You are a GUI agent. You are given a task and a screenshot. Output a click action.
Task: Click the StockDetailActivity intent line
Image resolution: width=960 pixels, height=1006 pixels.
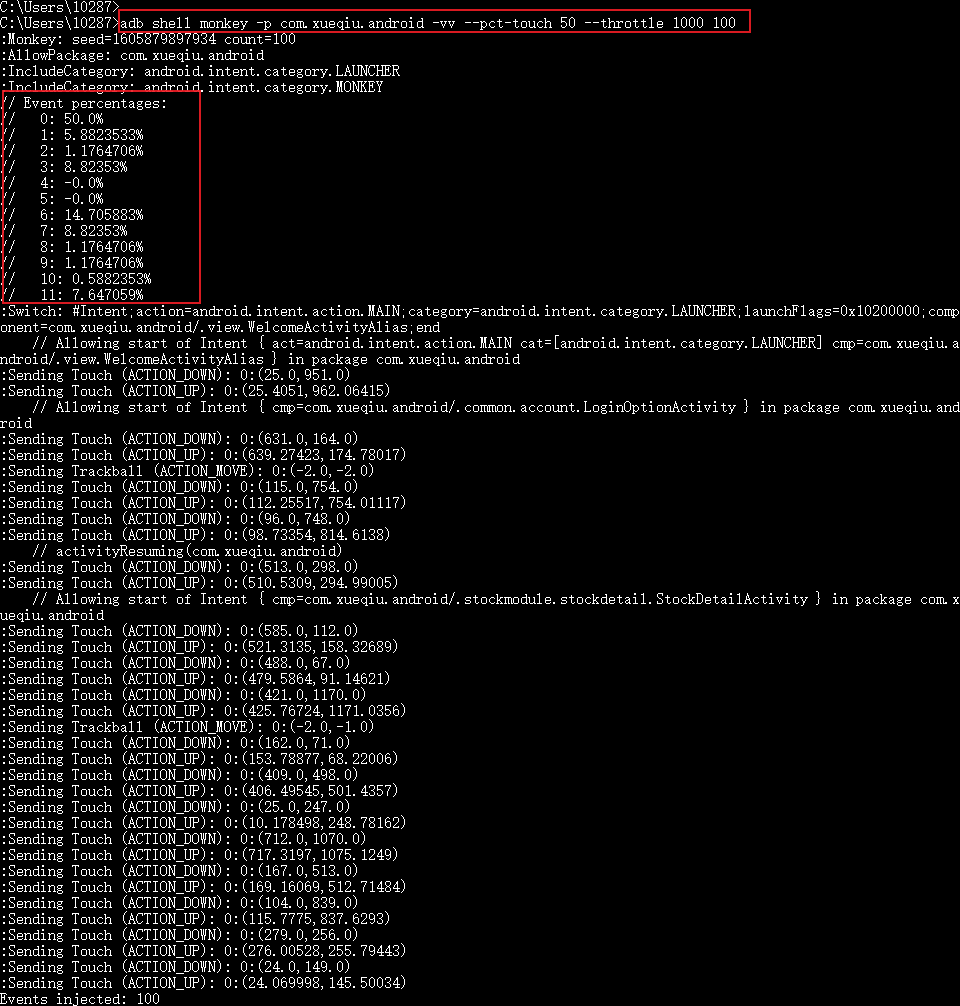(480, 607)
